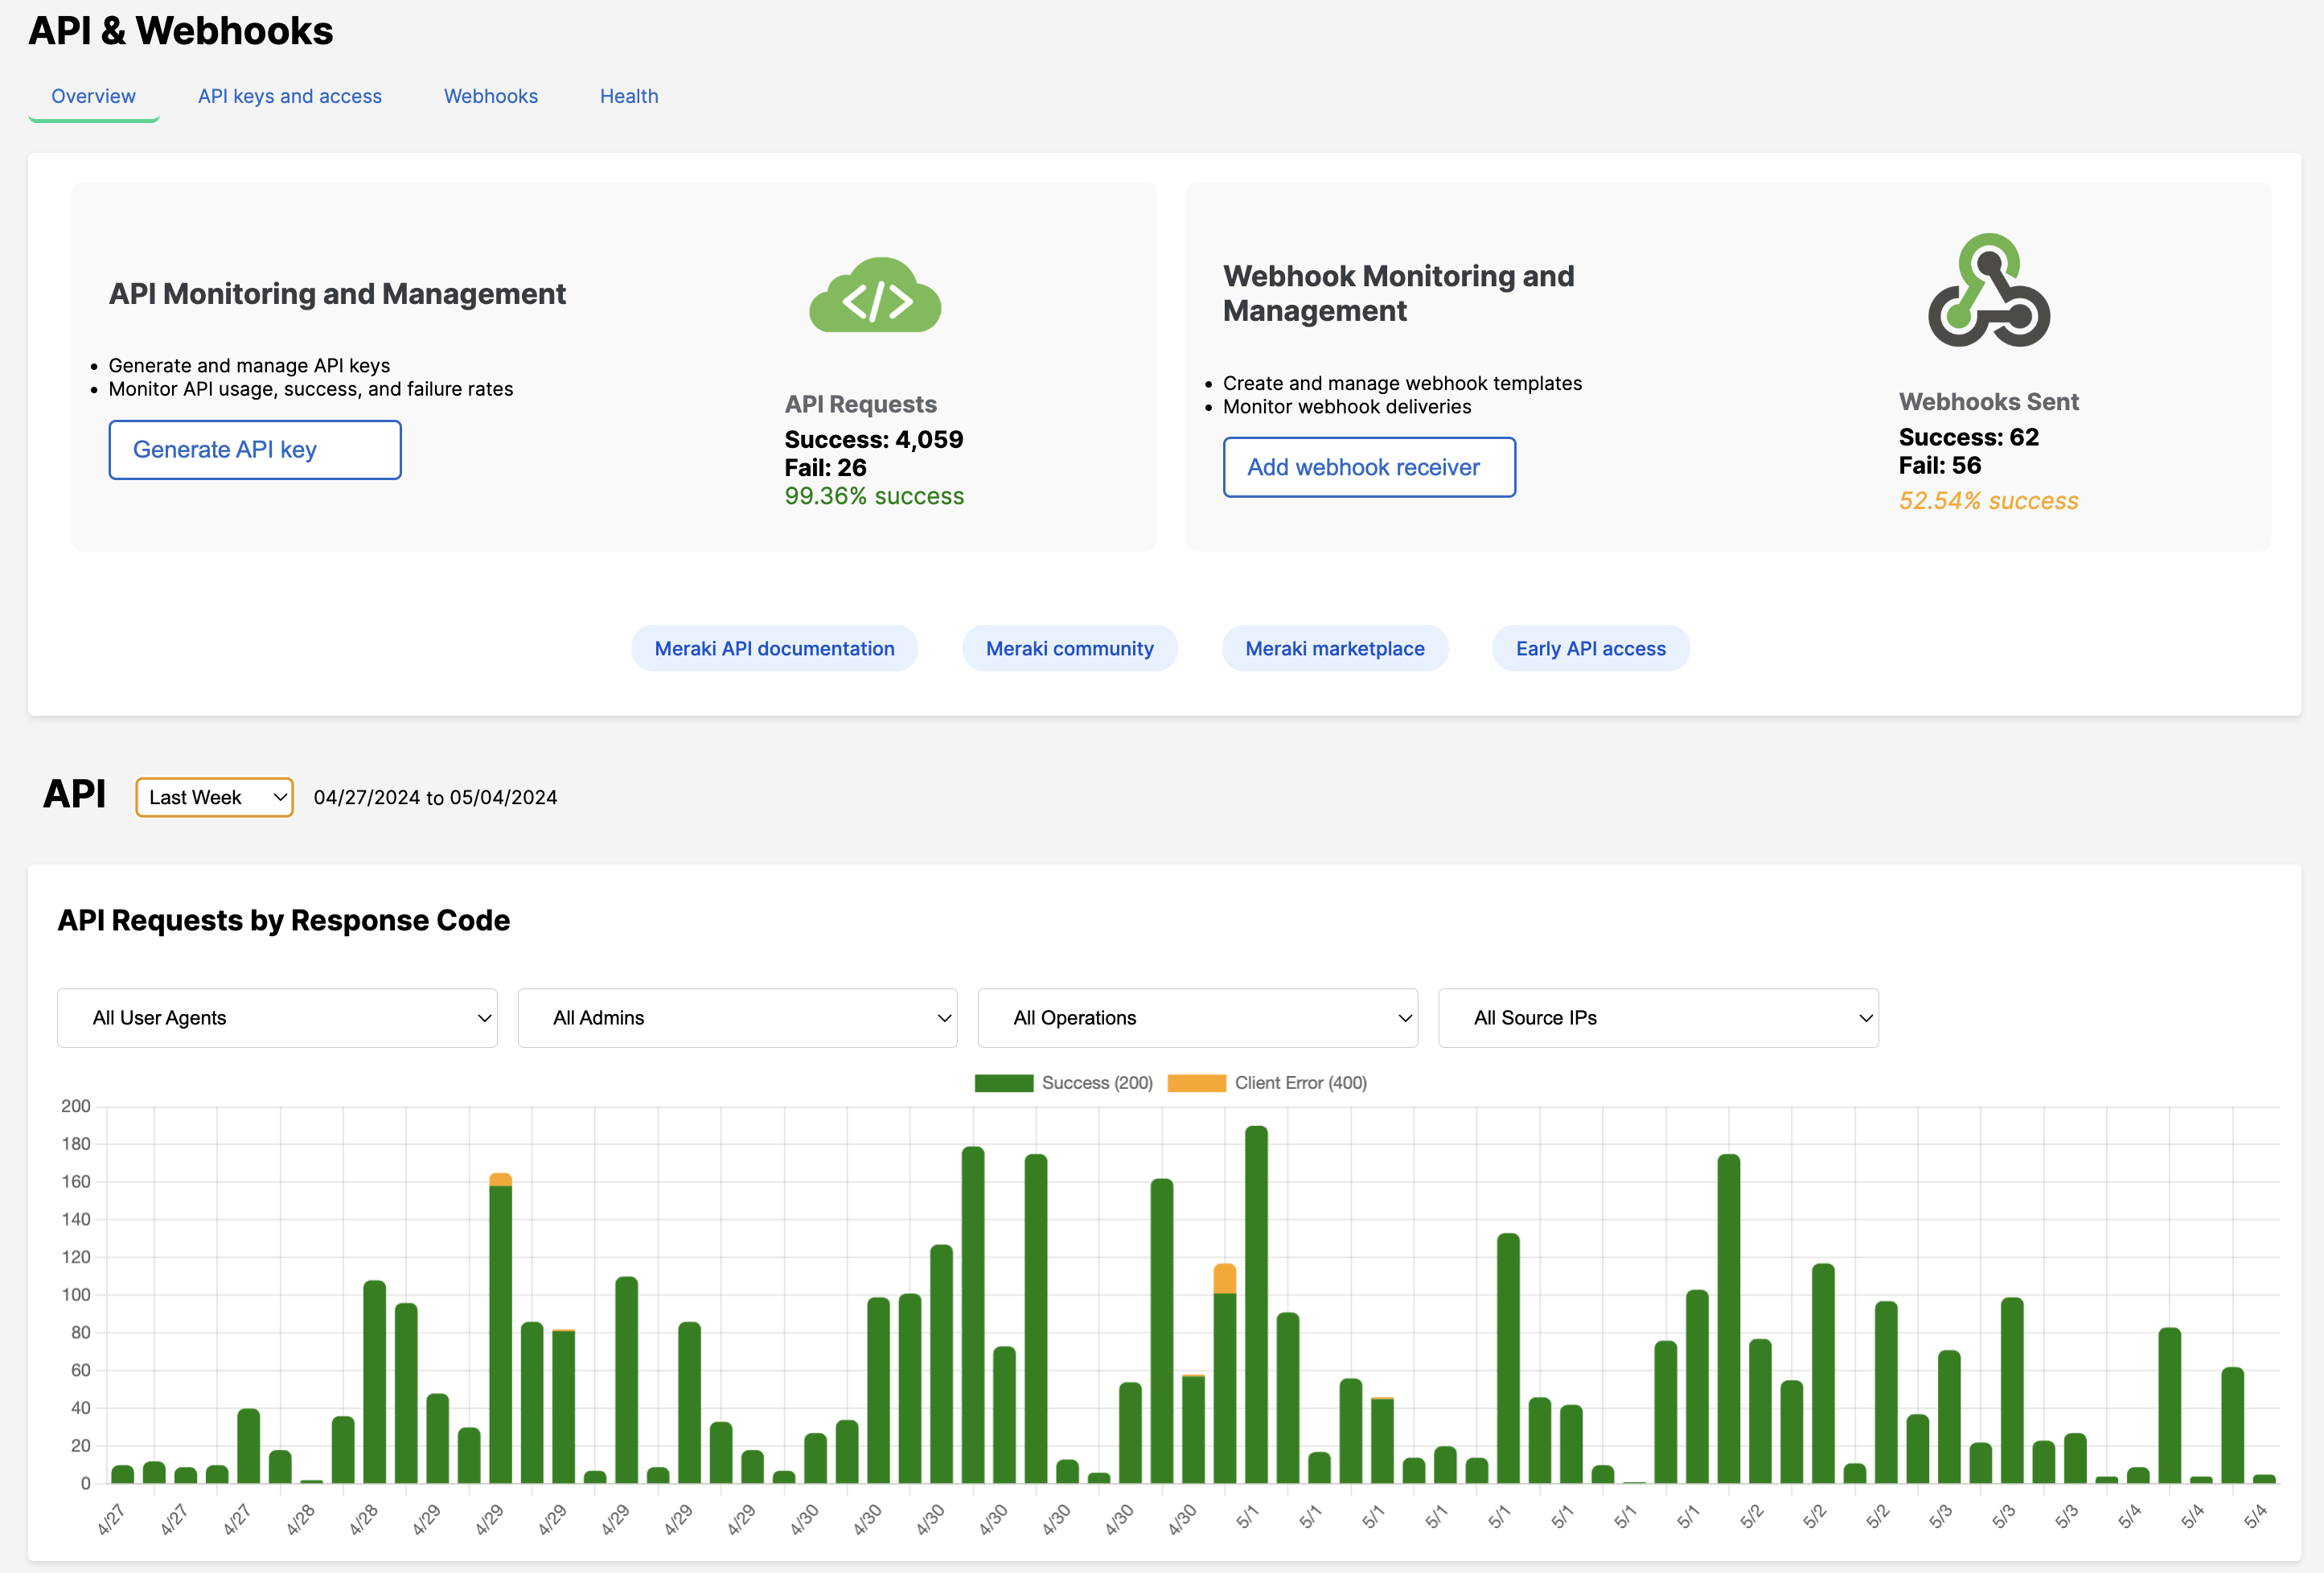Click the green API cloud code icon
Viewport: 2324px width, 1573px height.
click(875, 296)
